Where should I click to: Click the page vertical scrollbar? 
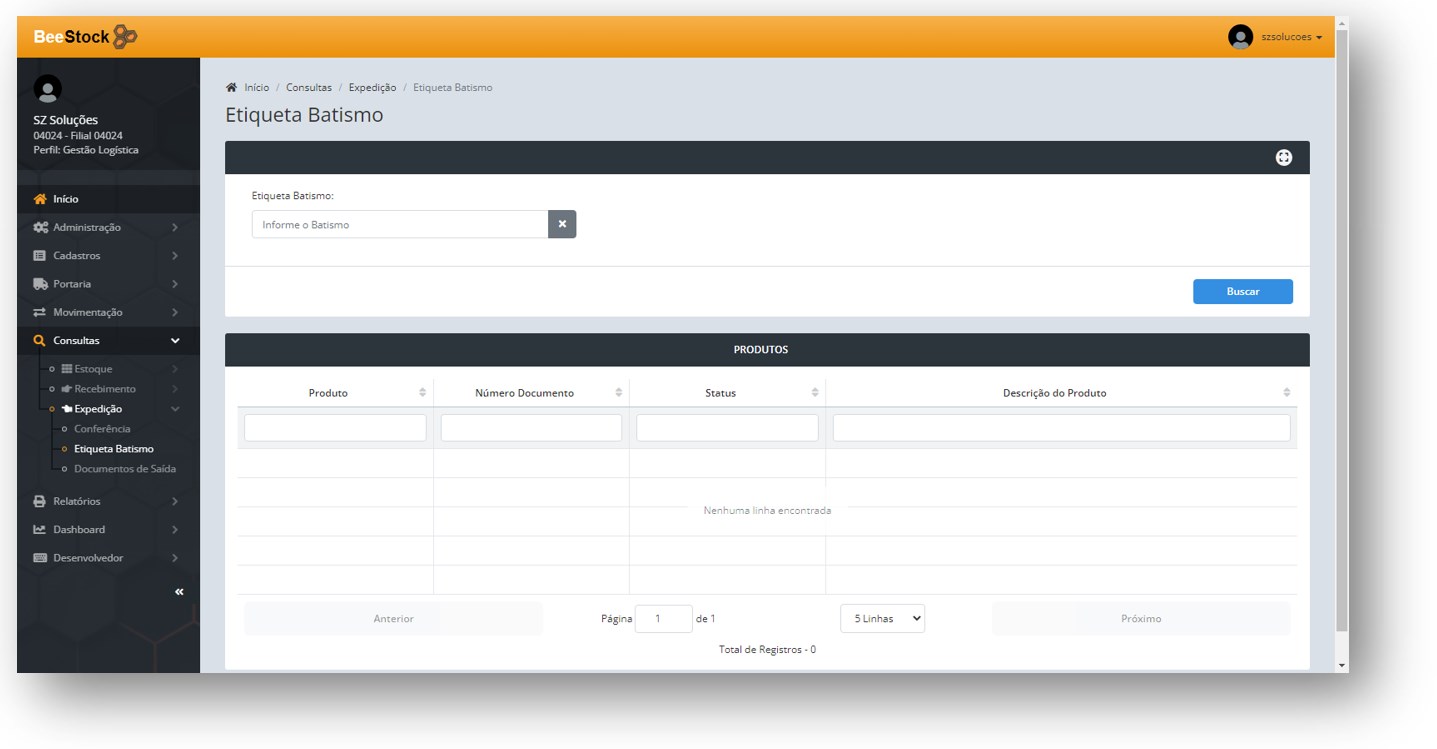[x=1342, y=330]
